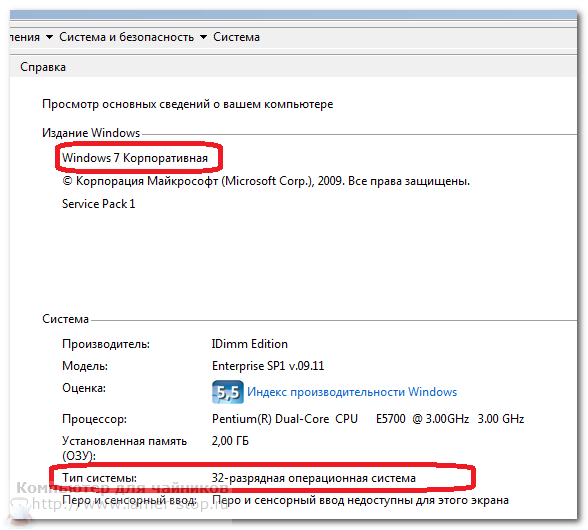Screen dimensions: 588x530
Task: Click the Издание Windows section header
Action: (x=91, y=133)
